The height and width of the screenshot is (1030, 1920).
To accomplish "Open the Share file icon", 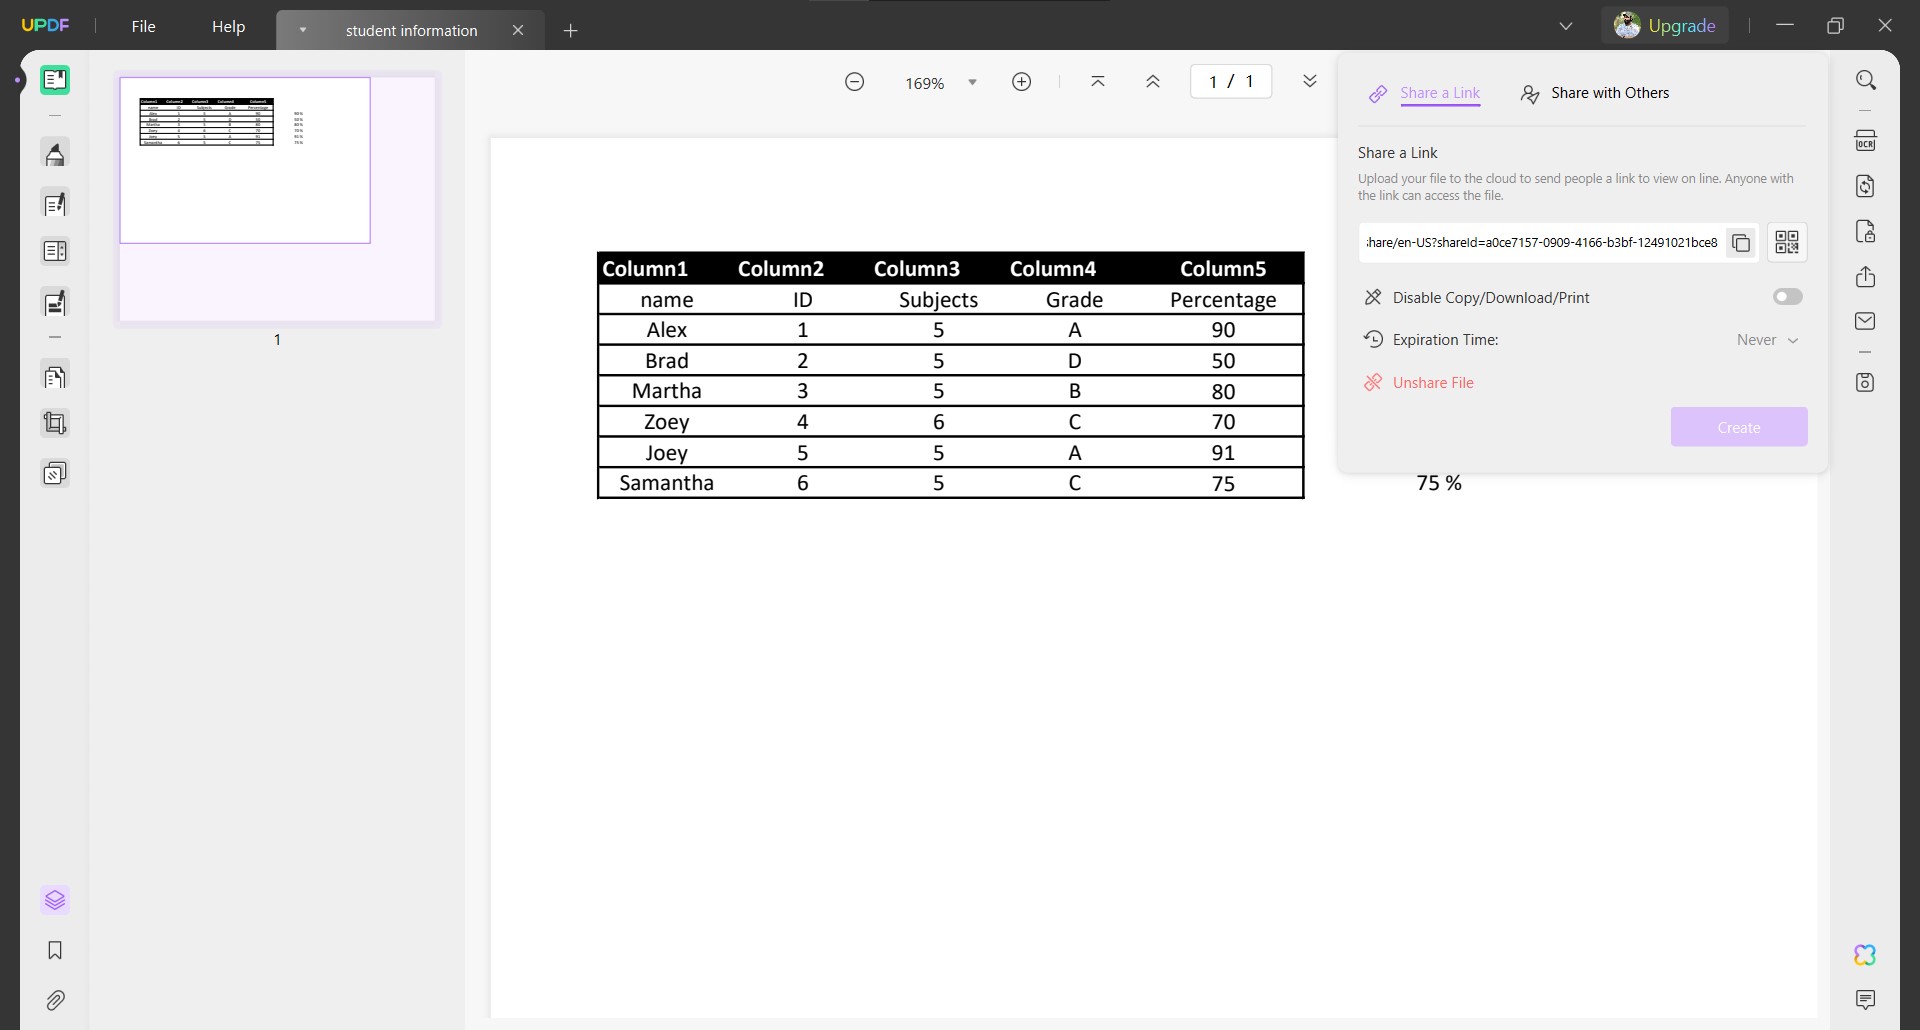I will (1866, 277).
